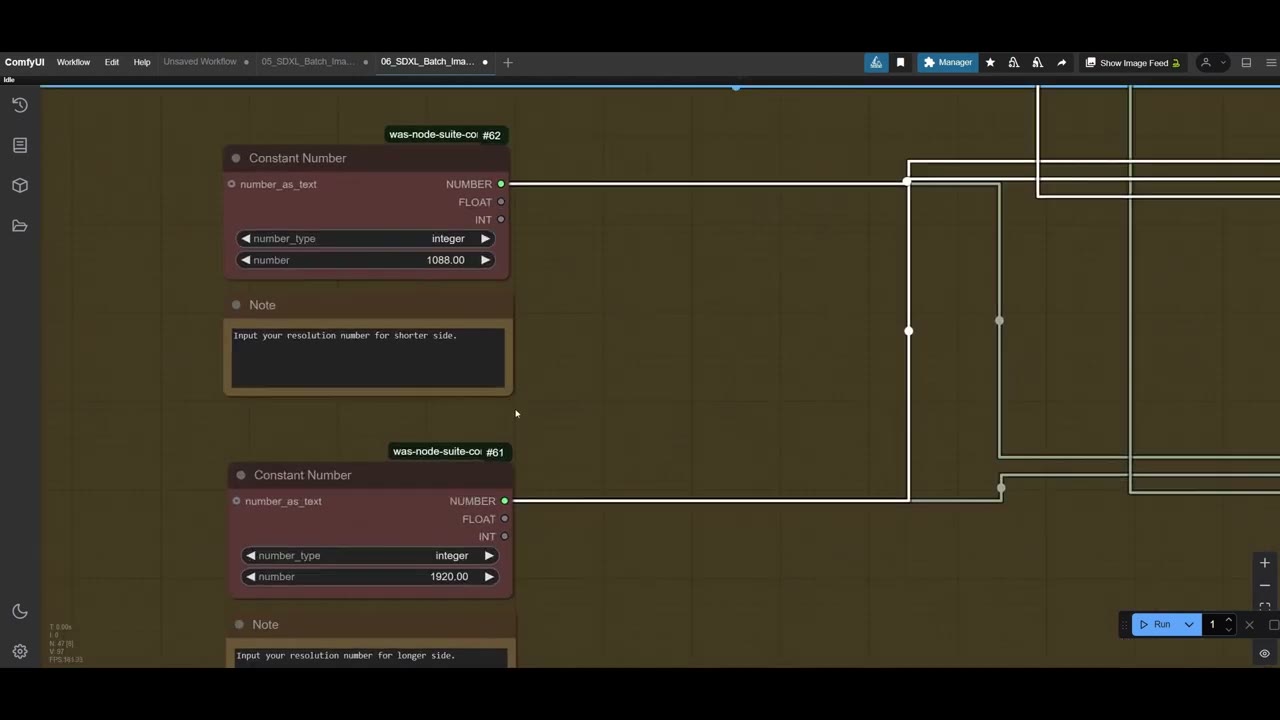Image resolution: width=1280 pixels, height=720 pixels.
Task: Toggle number_as_text input on node #62
Action: coord(231,184)
